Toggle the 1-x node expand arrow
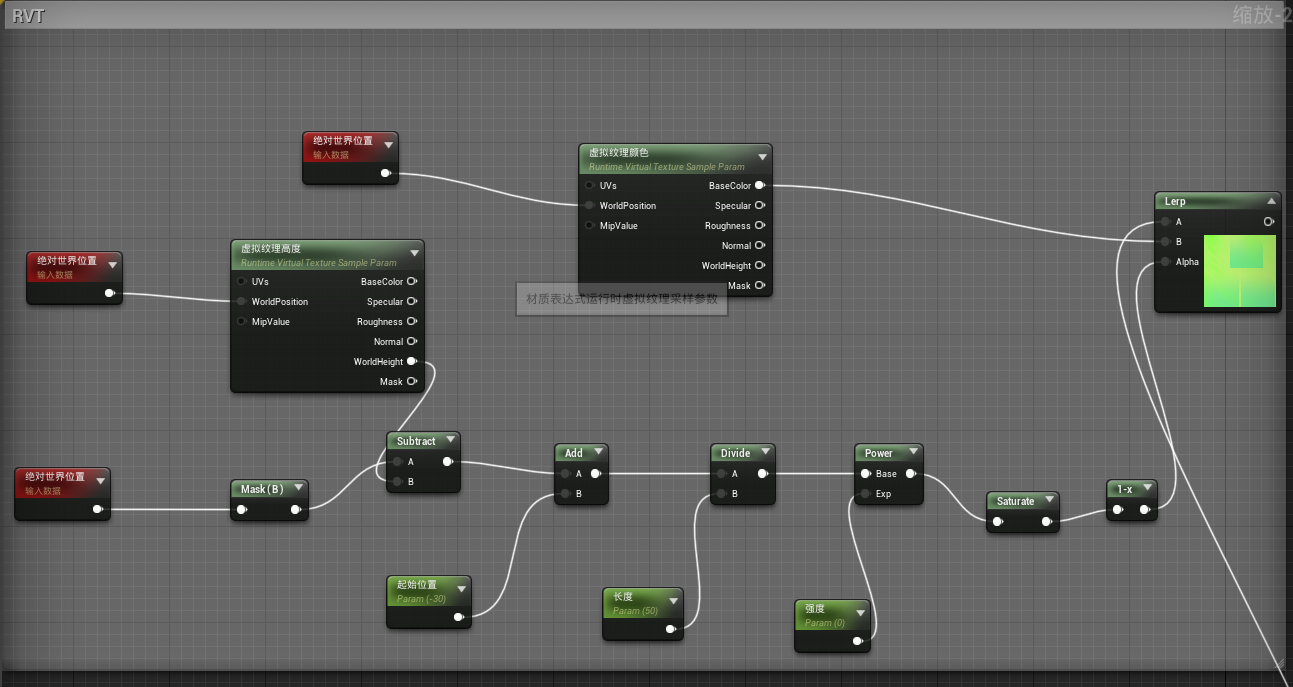This screenshot has height=687, width=1293. tap(1148, 488)
